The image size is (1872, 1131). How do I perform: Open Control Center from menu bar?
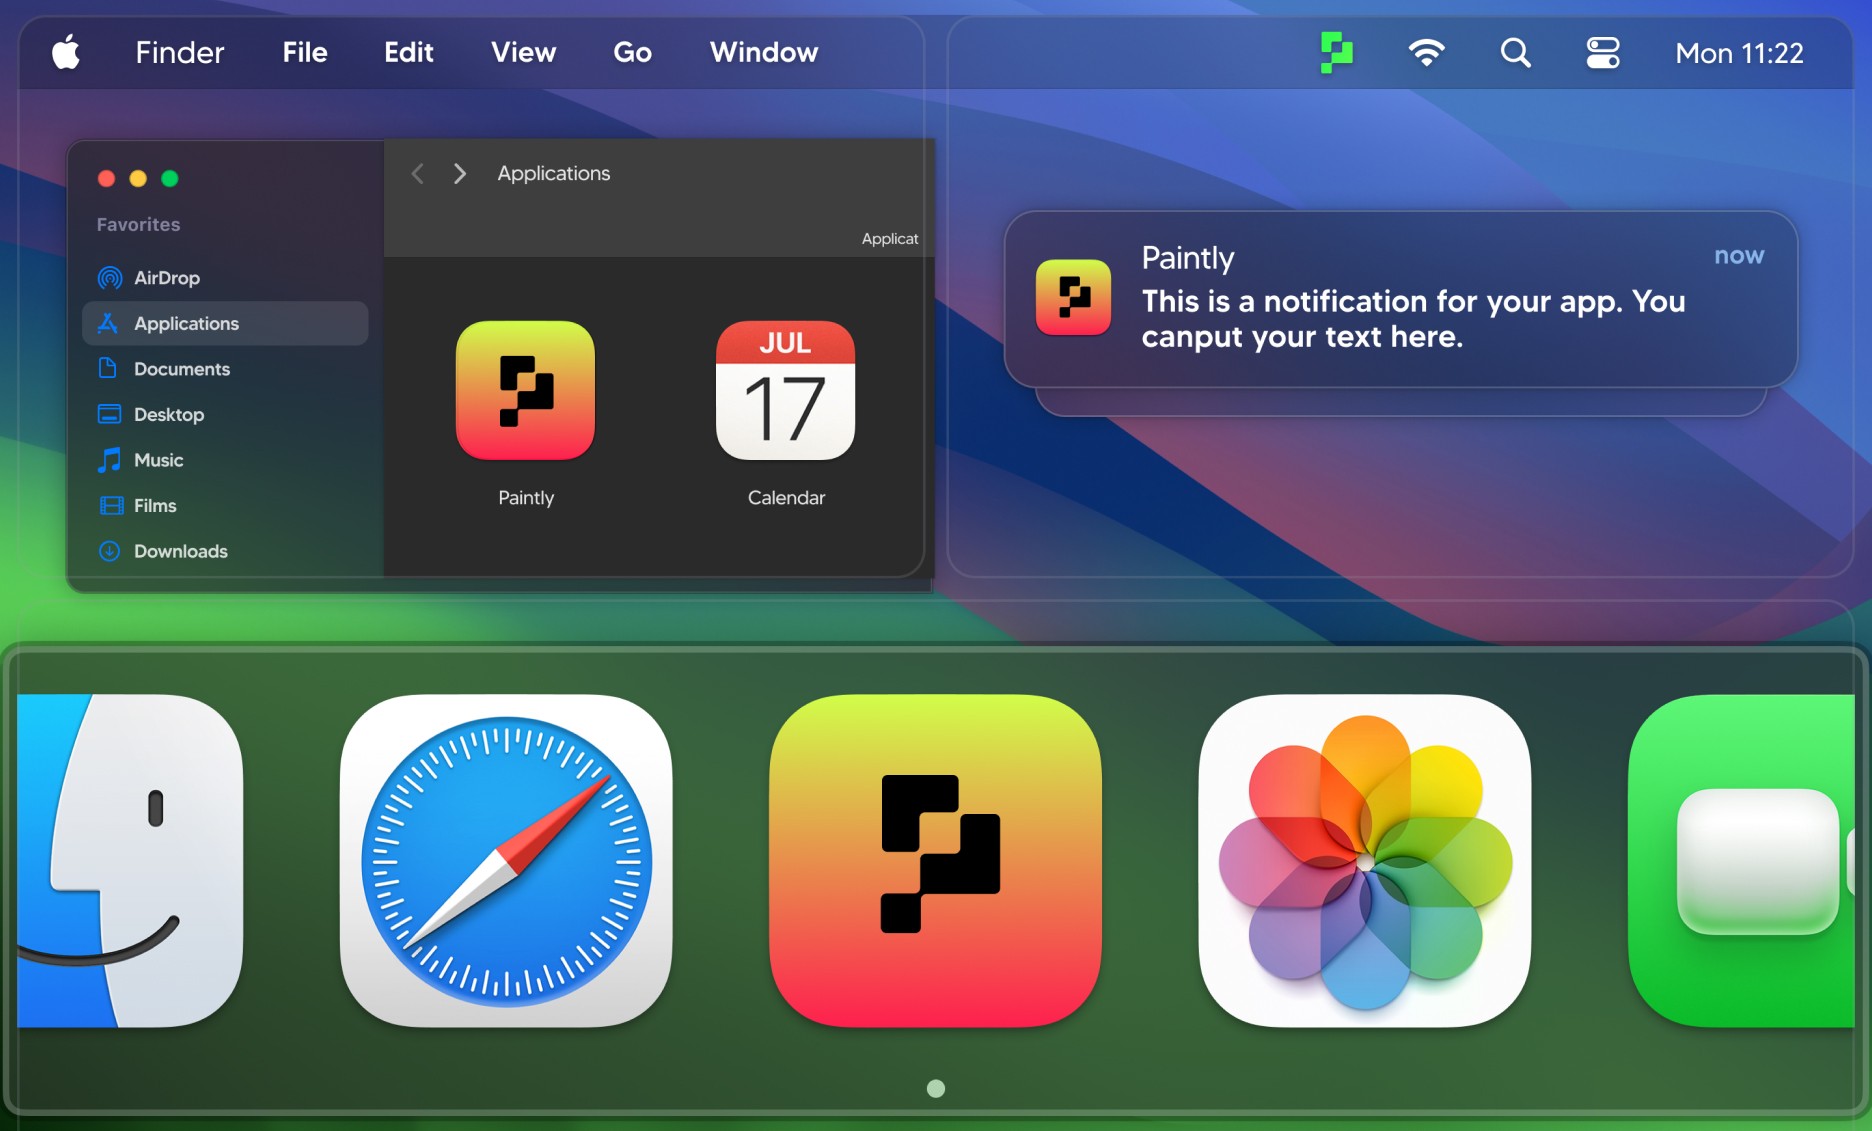pos(1603,52)
